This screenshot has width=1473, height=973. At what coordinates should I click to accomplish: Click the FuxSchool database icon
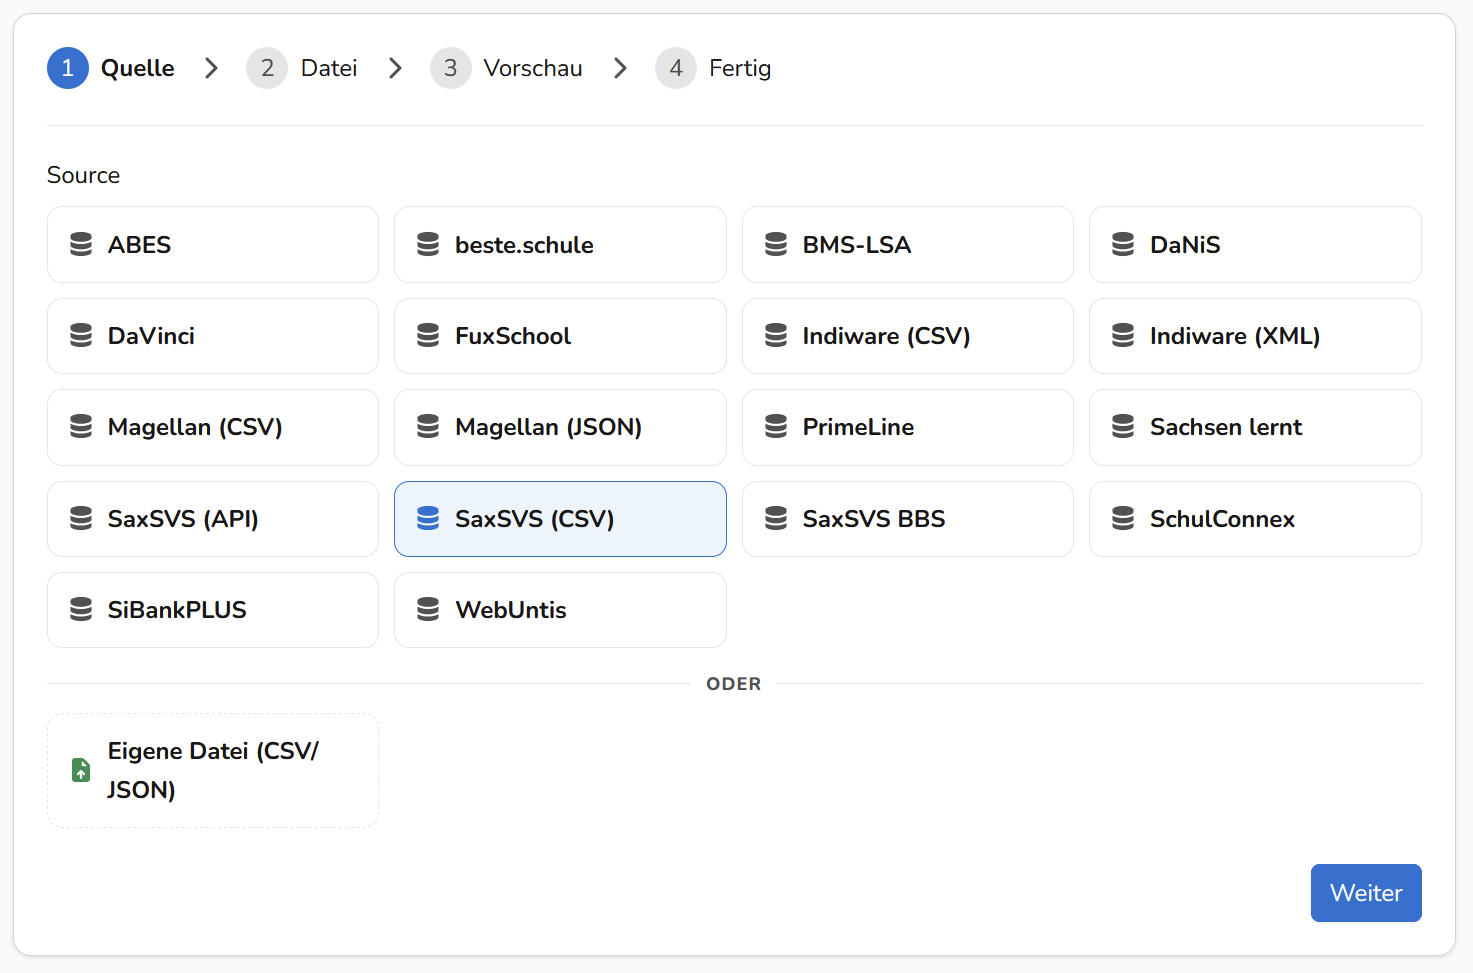click(428, 336)
